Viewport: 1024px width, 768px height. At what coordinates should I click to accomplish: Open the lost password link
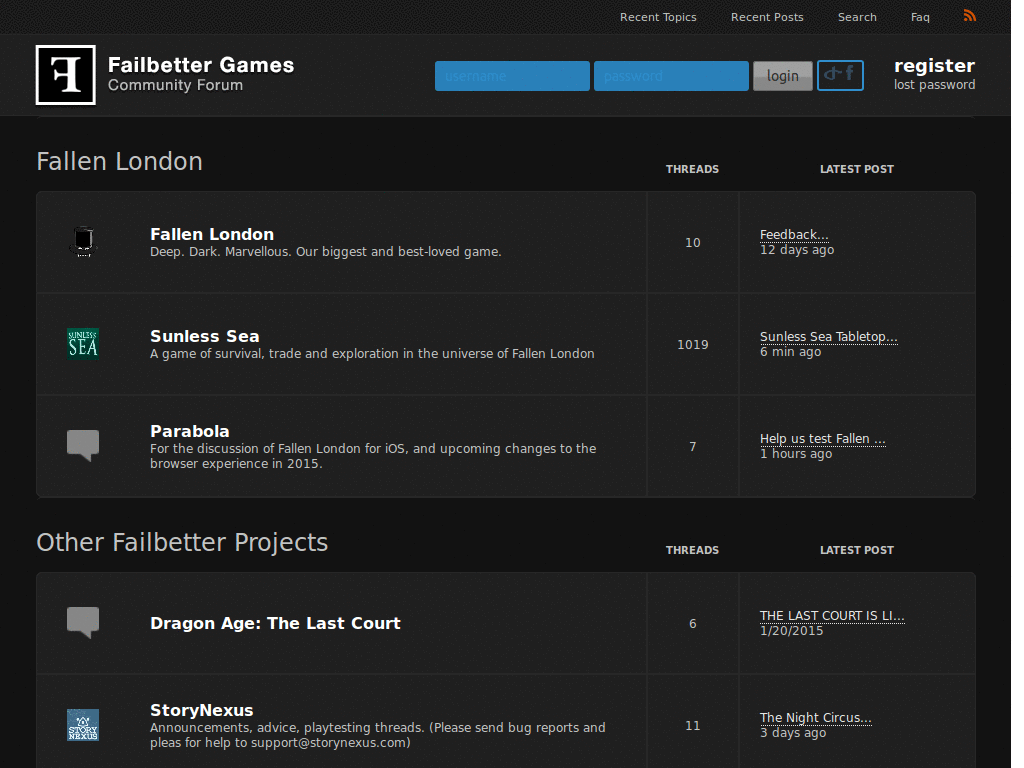pos(934,85)
